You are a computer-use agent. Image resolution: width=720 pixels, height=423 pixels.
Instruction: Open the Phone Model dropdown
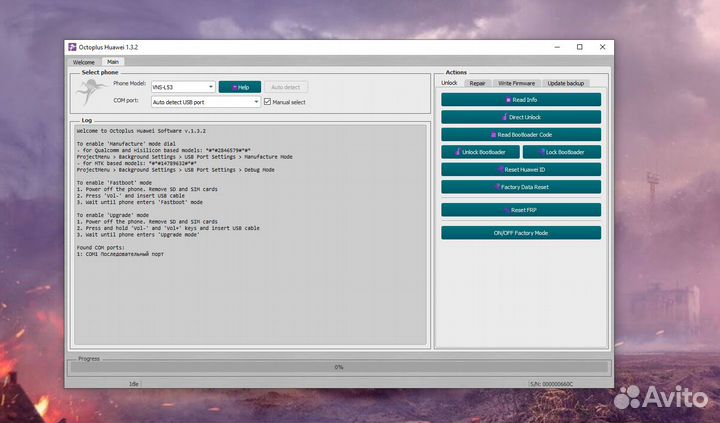(x=183, y=87)
